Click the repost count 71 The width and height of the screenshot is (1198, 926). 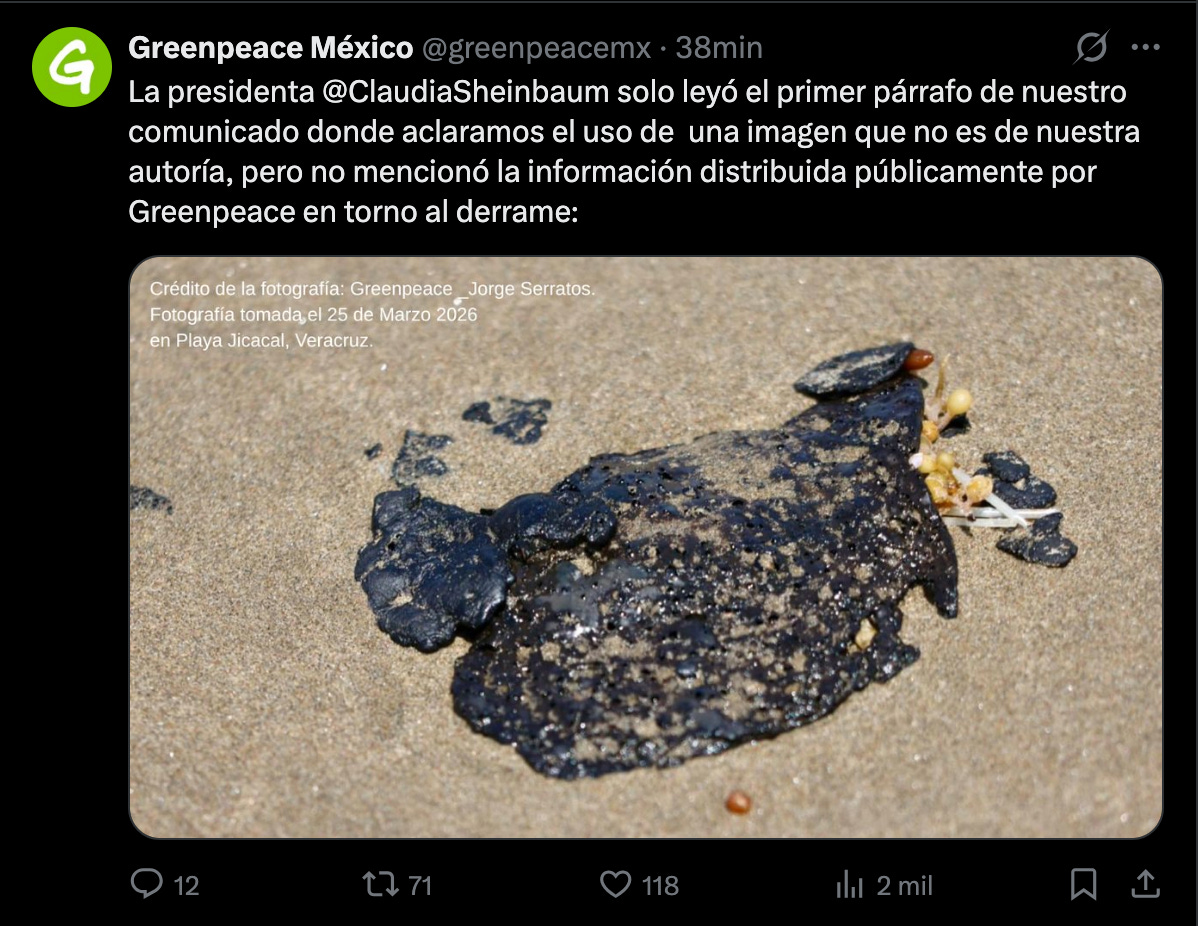[x=420, y=886]
